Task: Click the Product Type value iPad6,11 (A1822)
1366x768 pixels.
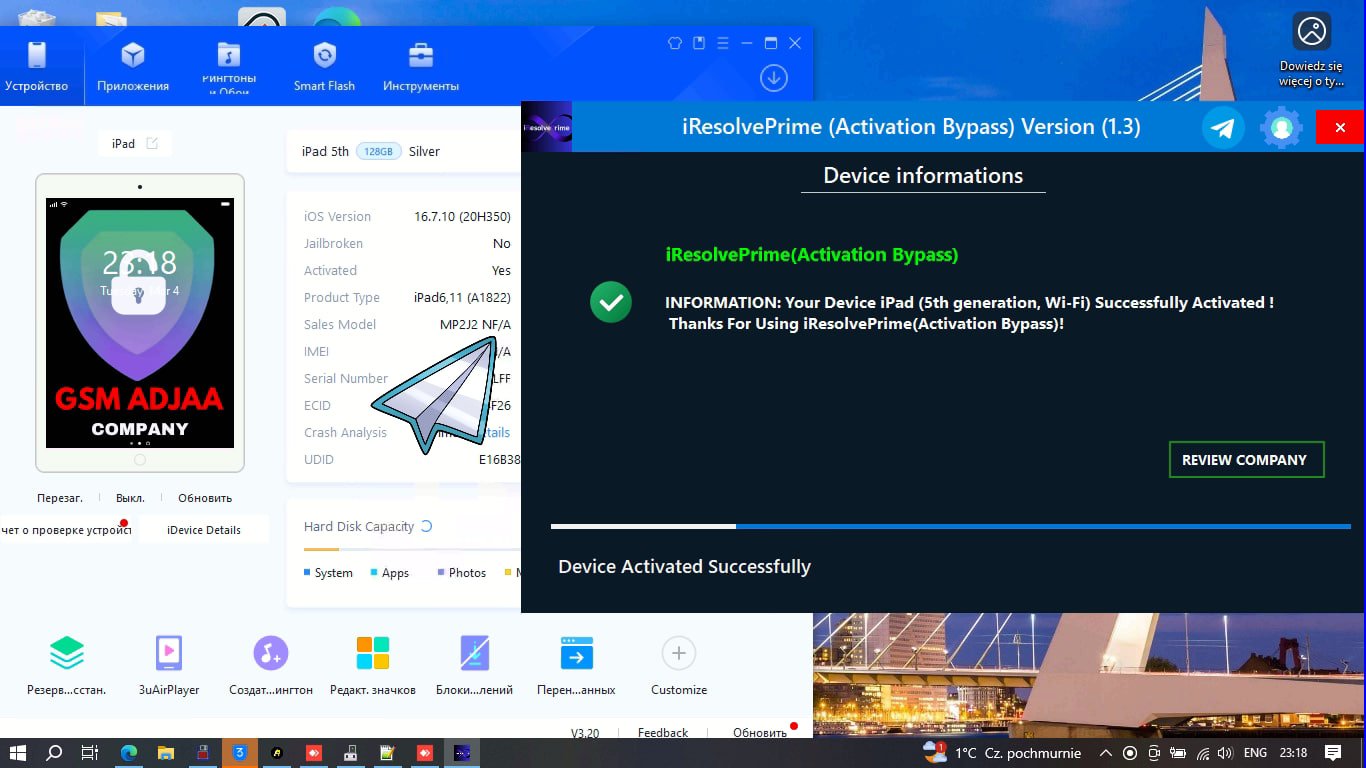Action: coord(462,297)
